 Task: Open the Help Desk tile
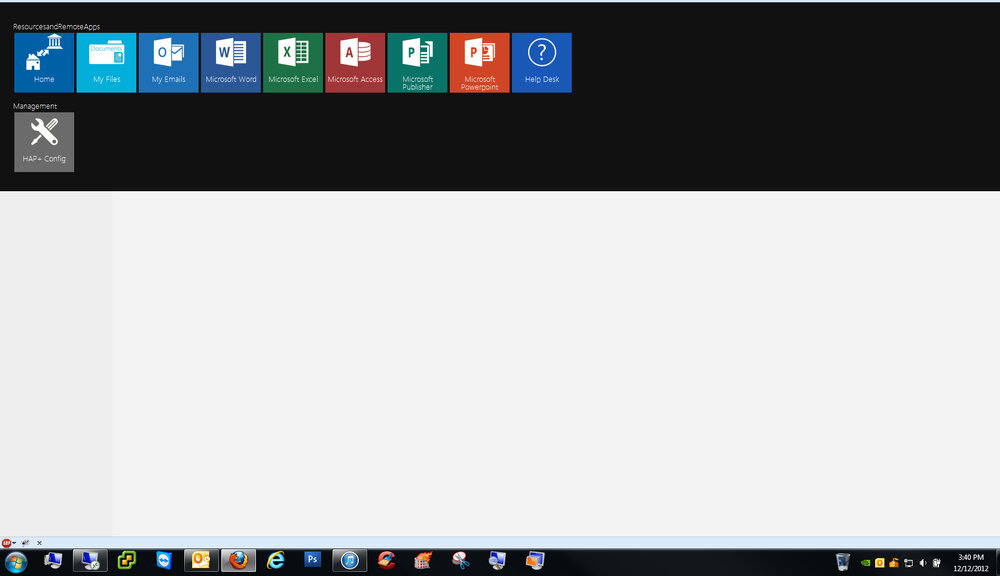(x=541, y=63)
